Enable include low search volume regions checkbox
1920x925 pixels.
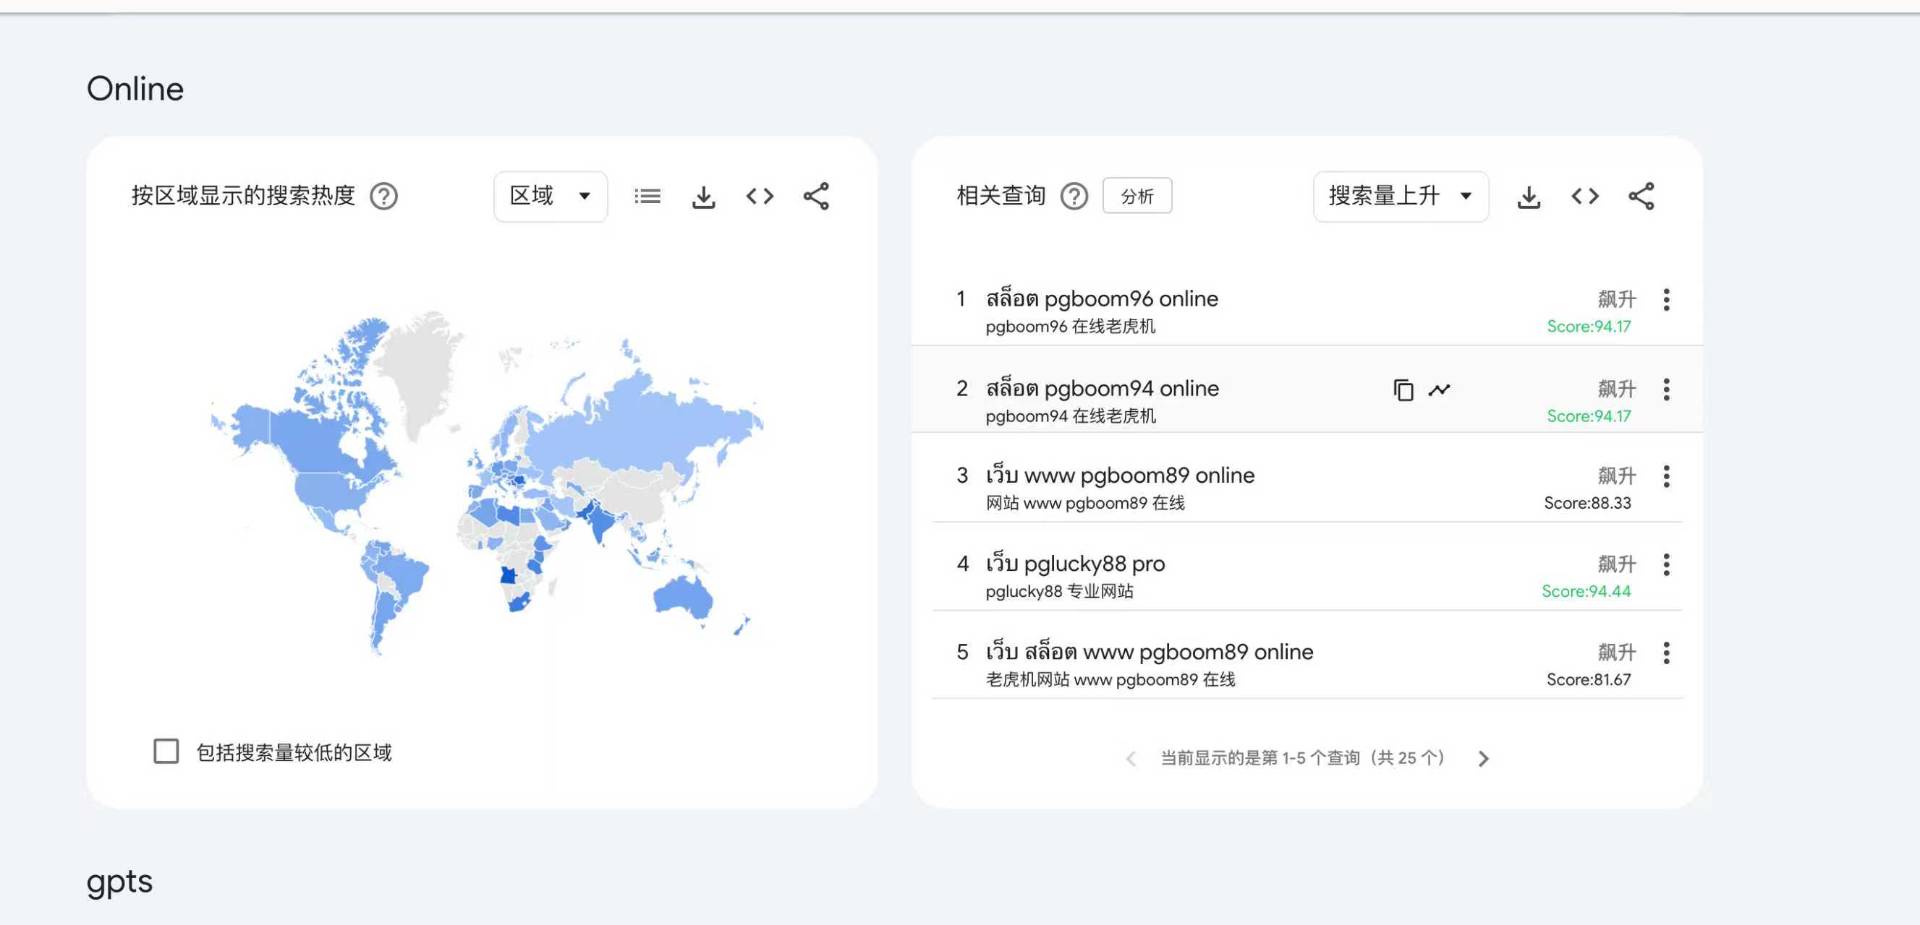tap(166, 751)
